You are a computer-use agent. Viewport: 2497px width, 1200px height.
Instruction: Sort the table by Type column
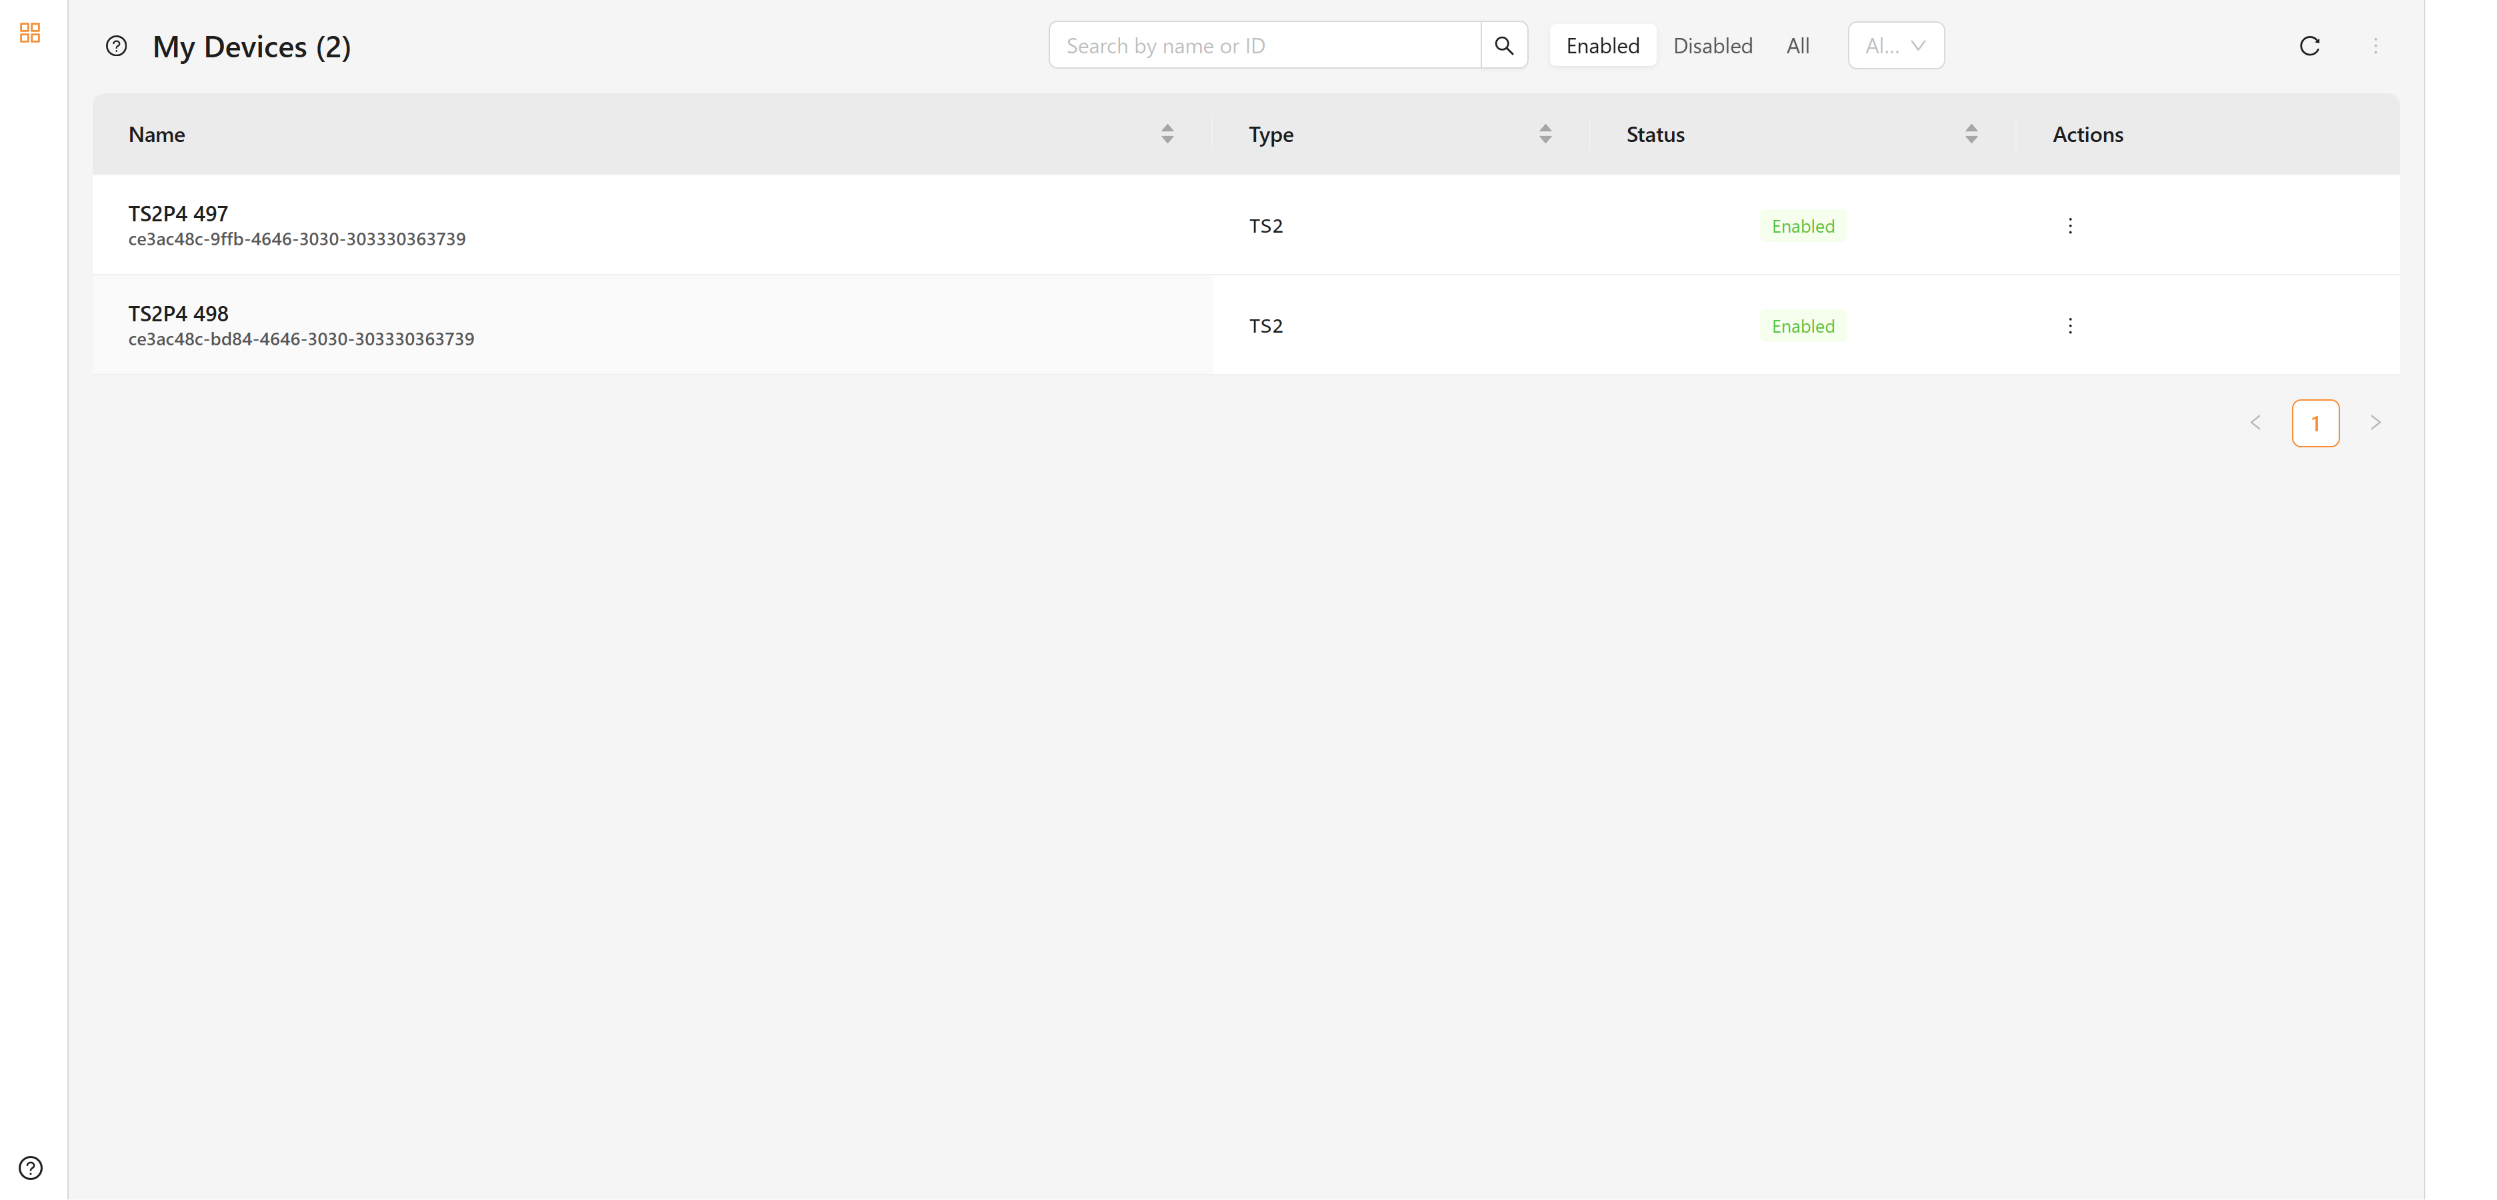coord(1544,134)
